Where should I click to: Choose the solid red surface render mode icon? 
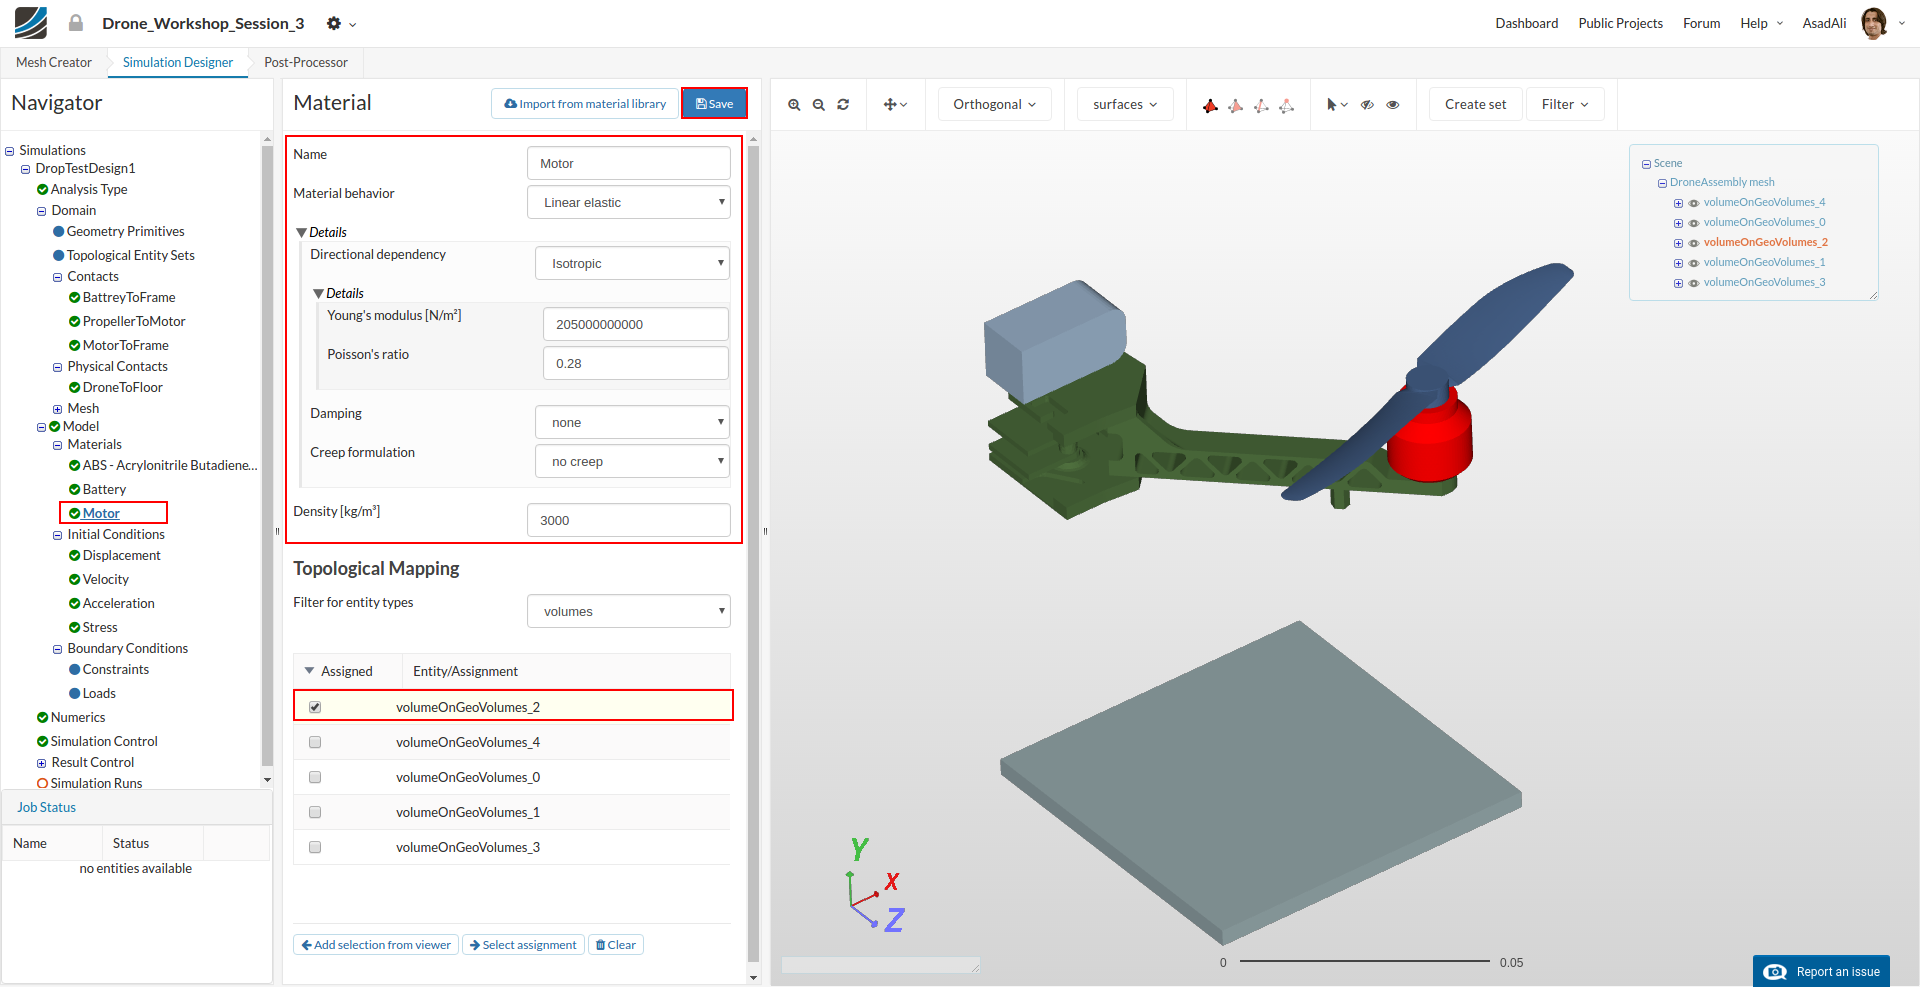[1210, 105]
